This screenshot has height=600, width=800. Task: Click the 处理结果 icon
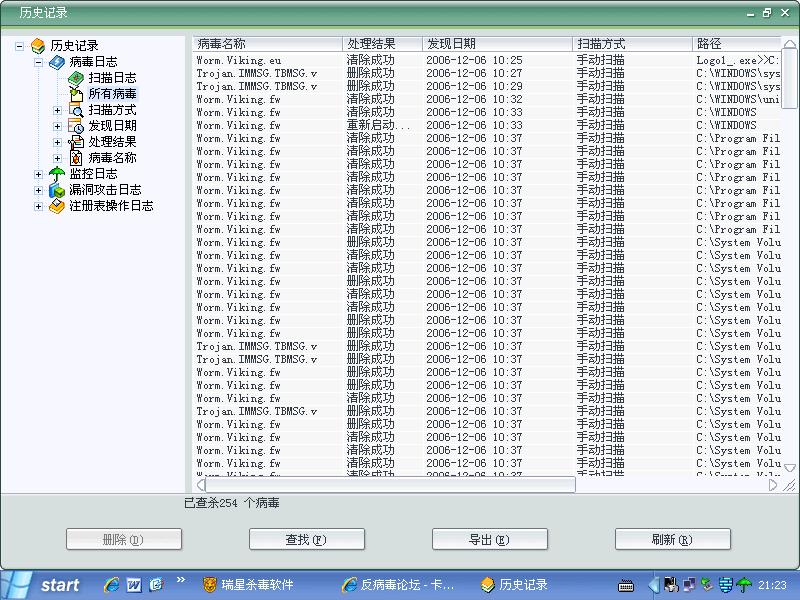tap(76, 142)
